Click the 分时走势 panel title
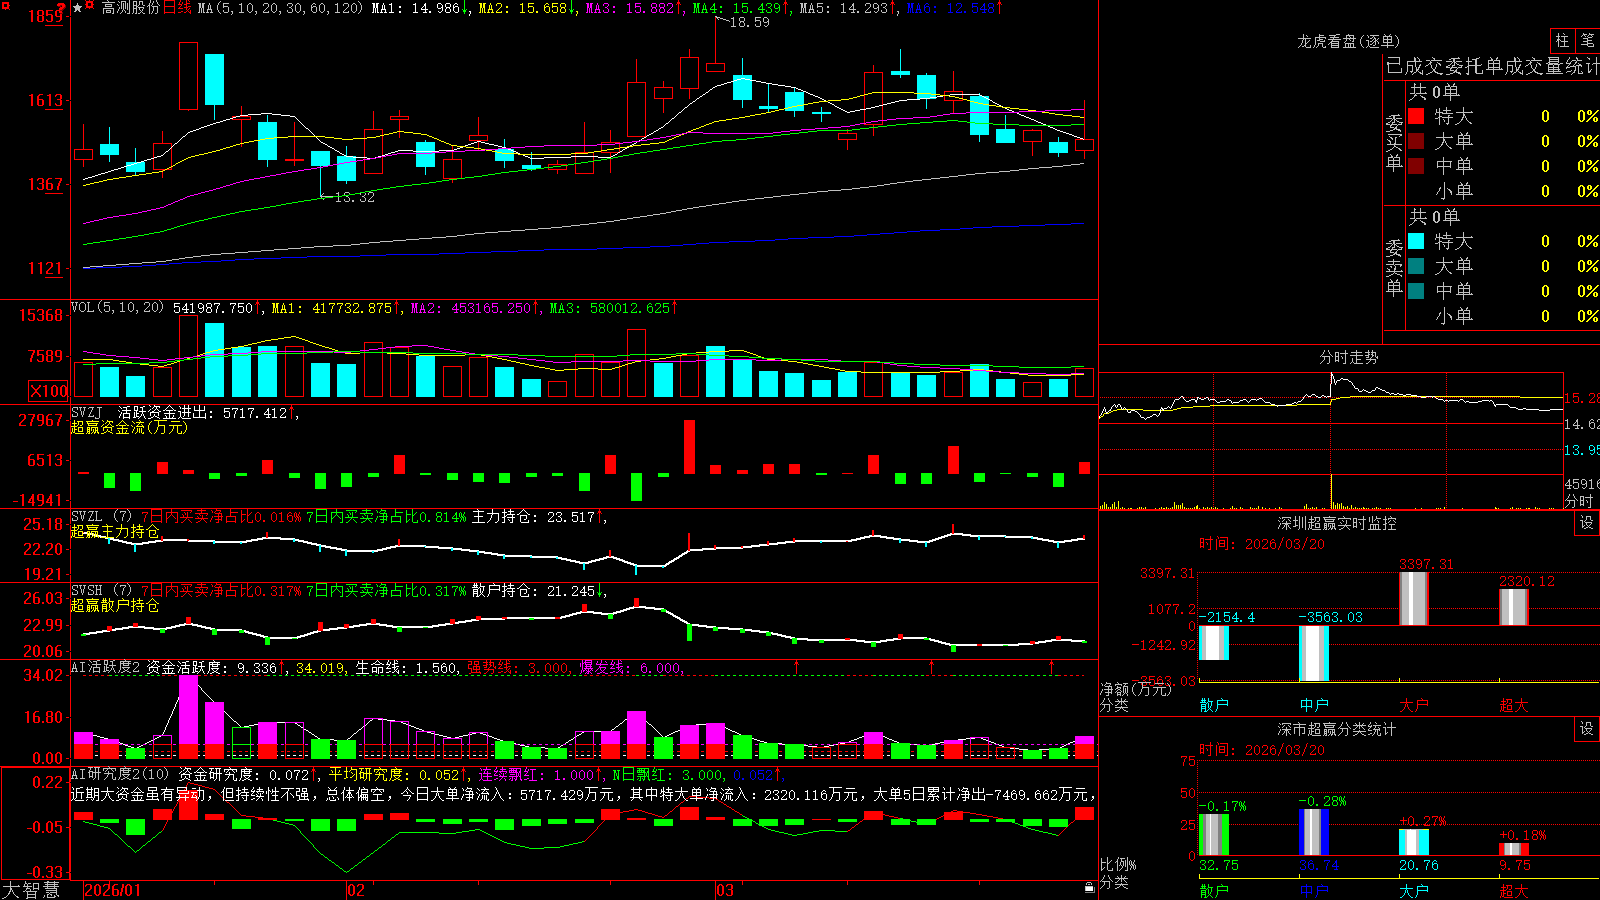This screenshot has height=900, width=1600. click(1348, 357)
